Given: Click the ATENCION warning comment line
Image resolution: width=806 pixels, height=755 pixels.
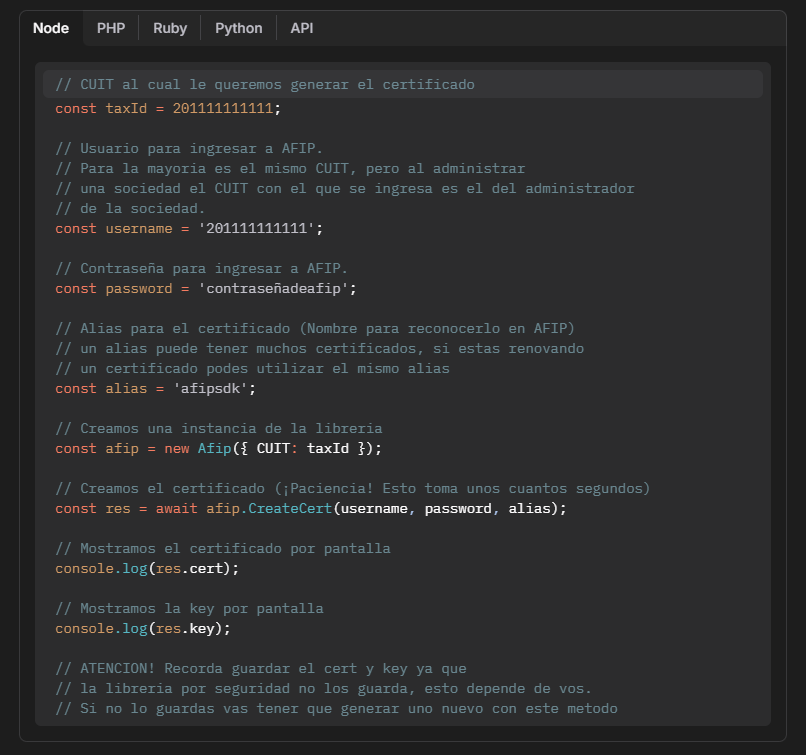Looking at the screenshot, I should coord(260,668).
